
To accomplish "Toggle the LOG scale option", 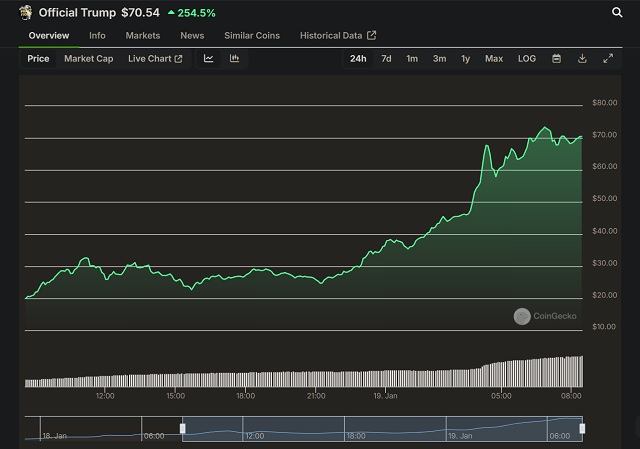I will tap(527, 59).
